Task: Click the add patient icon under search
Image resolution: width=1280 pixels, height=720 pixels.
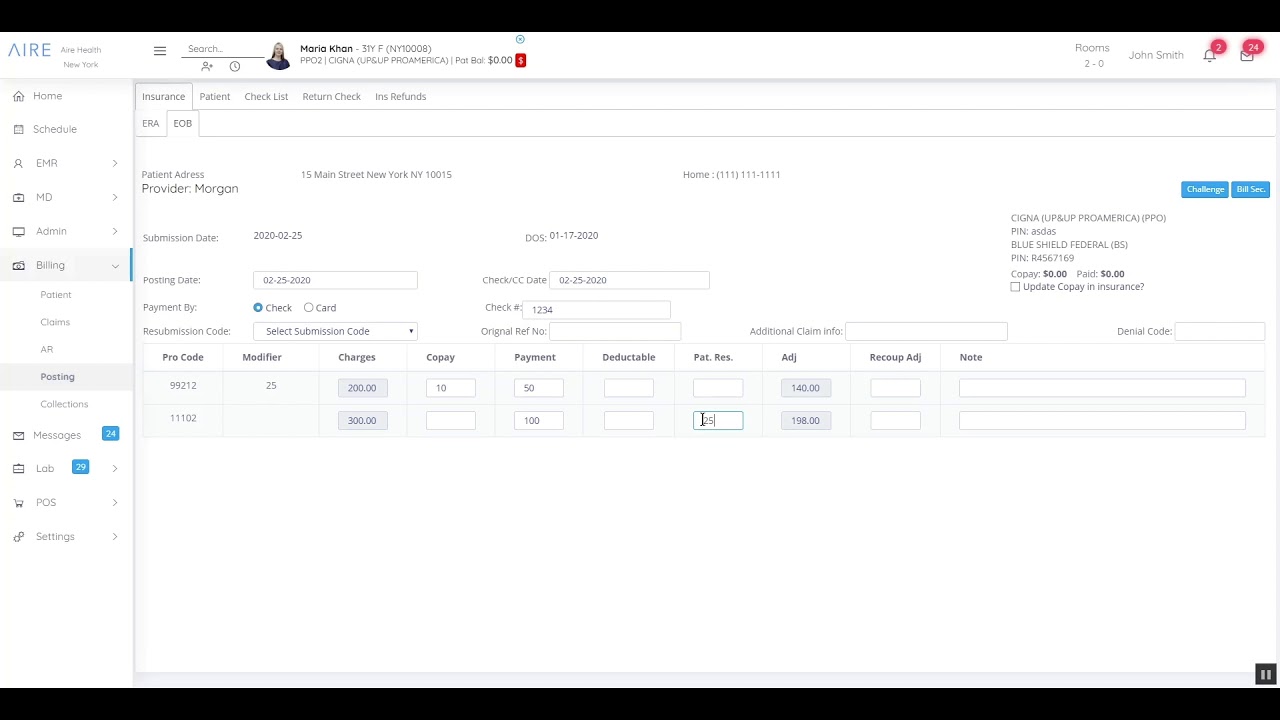Action: coord(207,66)
